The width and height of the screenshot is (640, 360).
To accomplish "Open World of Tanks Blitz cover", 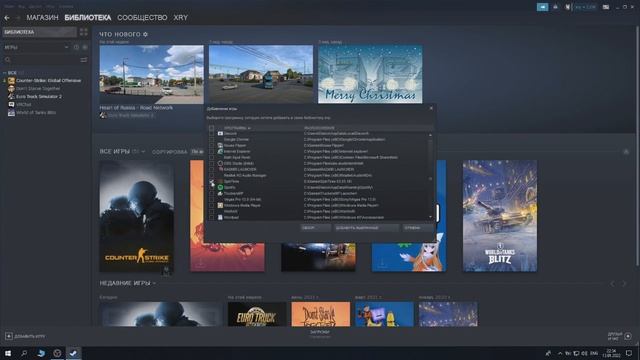I will pyautogui.click(x=500, y=216).
